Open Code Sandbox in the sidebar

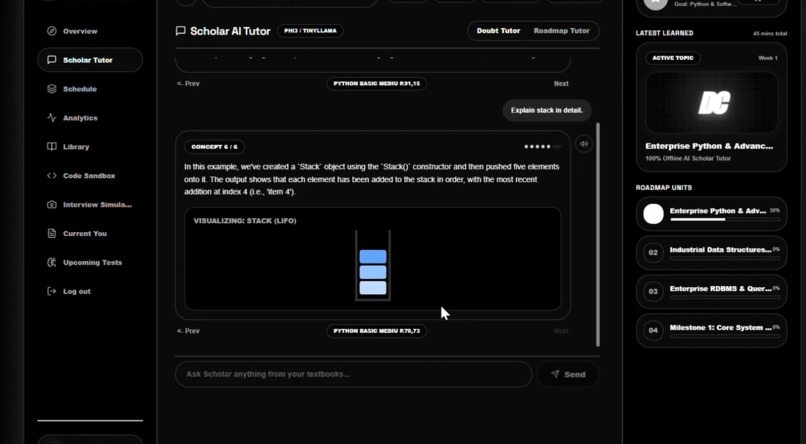[90, 175]
